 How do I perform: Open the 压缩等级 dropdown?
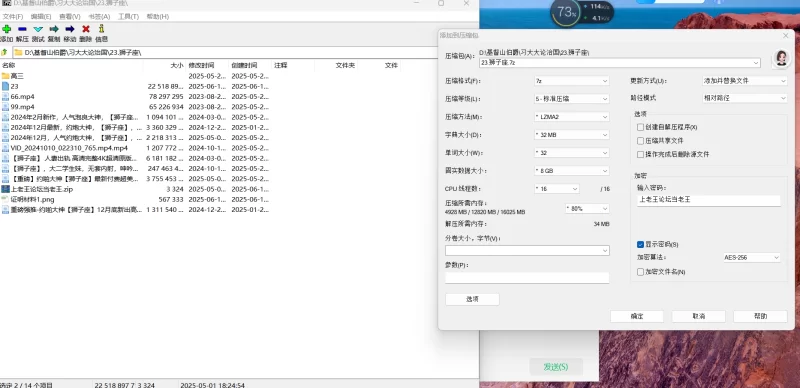point(571,99)
